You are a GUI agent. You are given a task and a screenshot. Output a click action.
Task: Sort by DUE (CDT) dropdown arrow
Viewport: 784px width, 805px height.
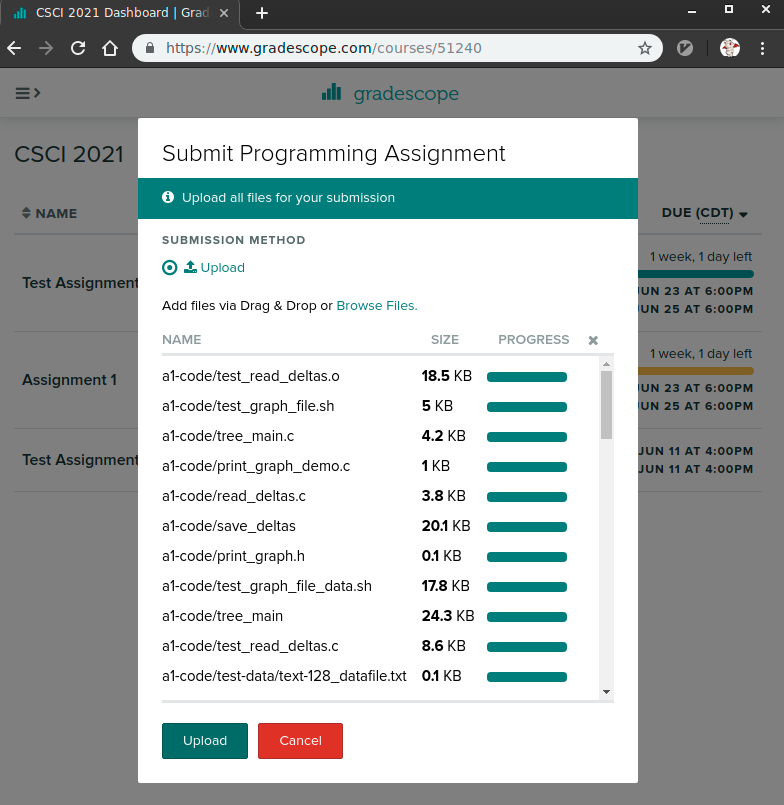click(743, 214)
